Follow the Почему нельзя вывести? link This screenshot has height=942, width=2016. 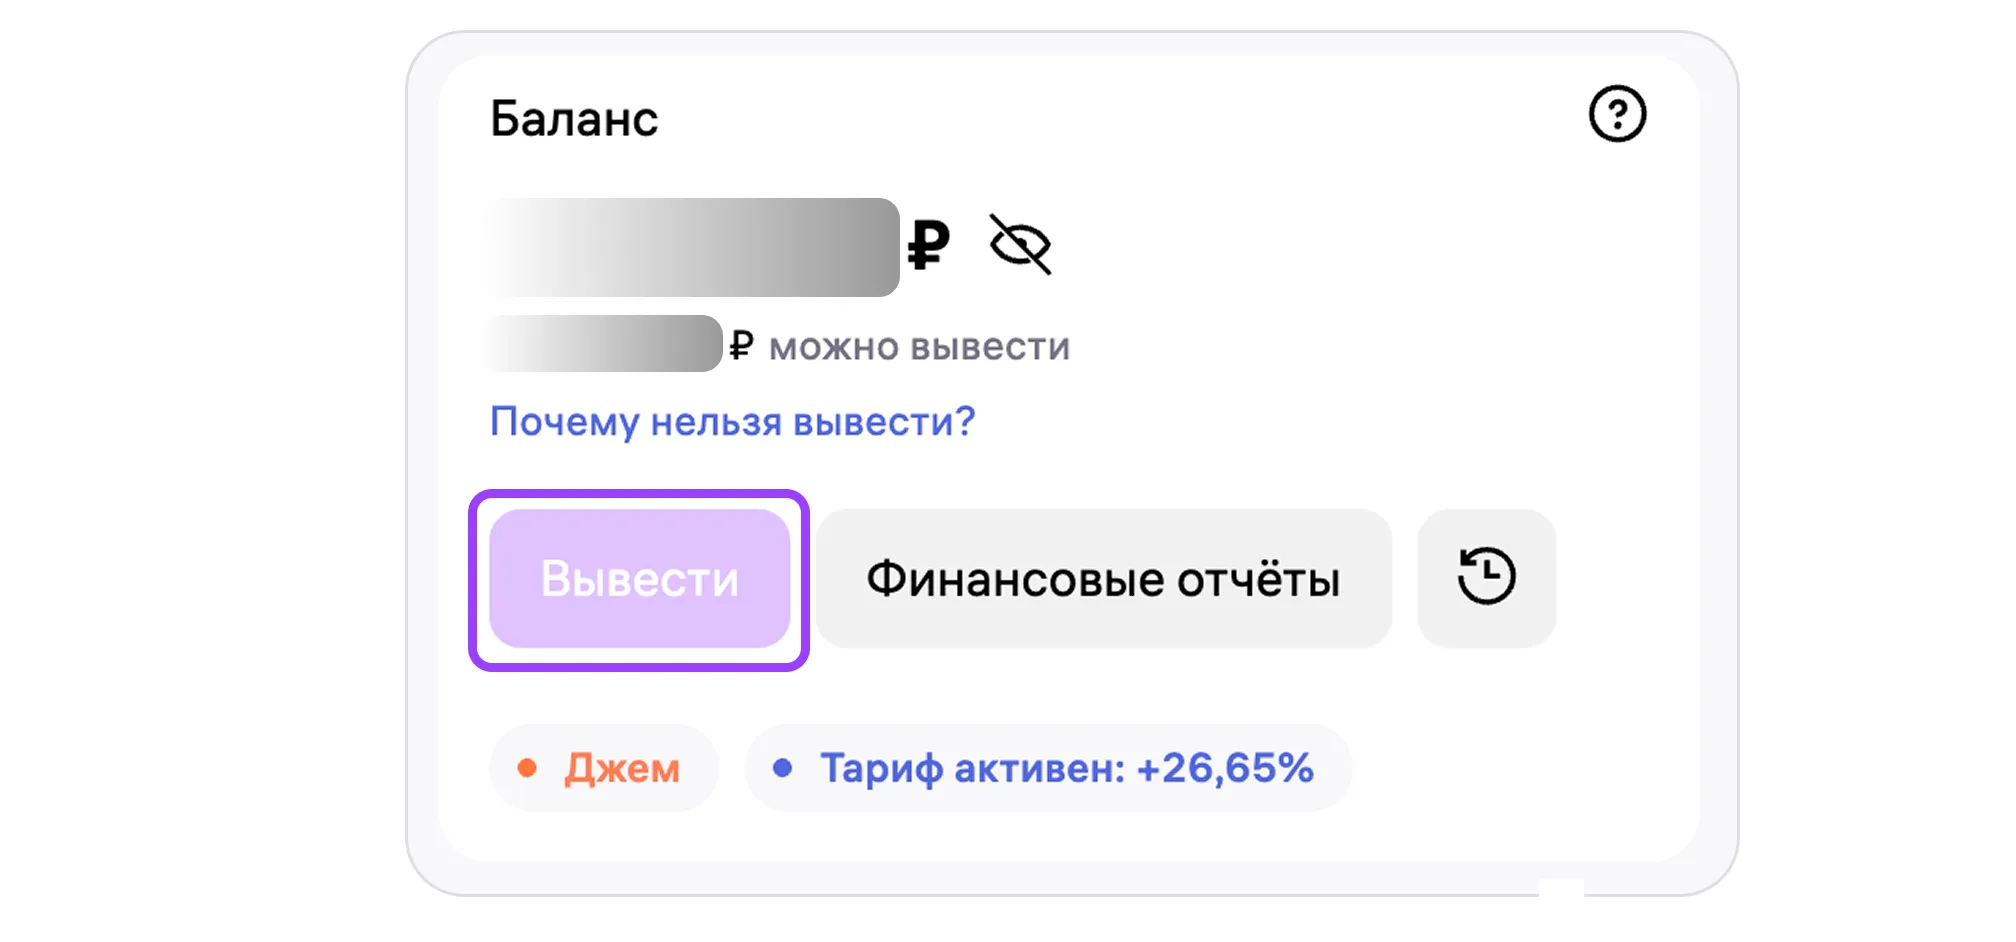[732, 422]
